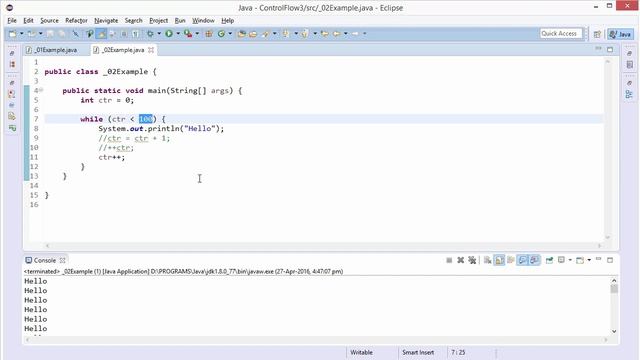Open the Search menu

click(133, 20)
